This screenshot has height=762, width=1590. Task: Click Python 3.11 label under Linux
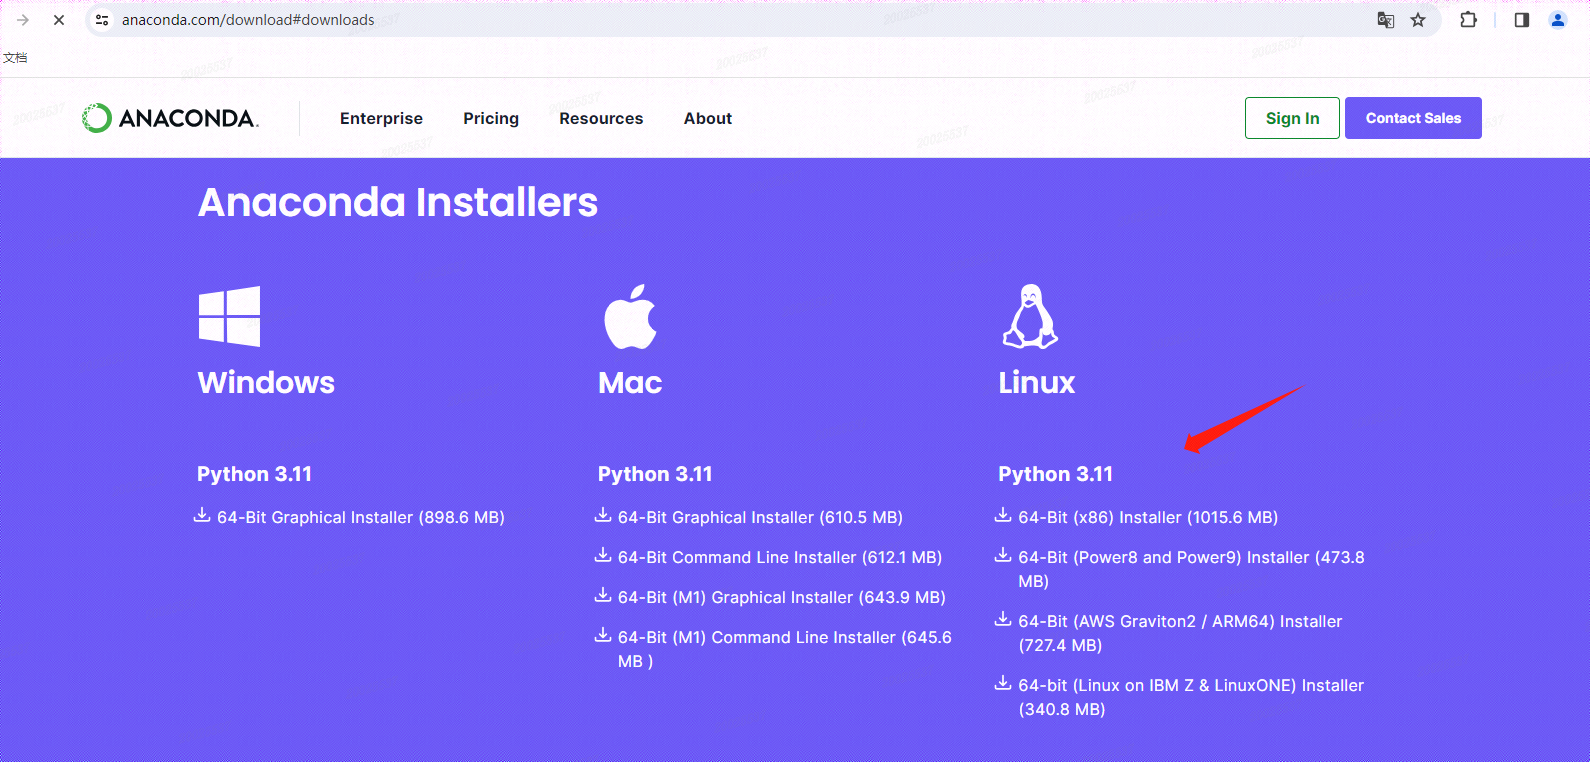(x=1055, y=474)
